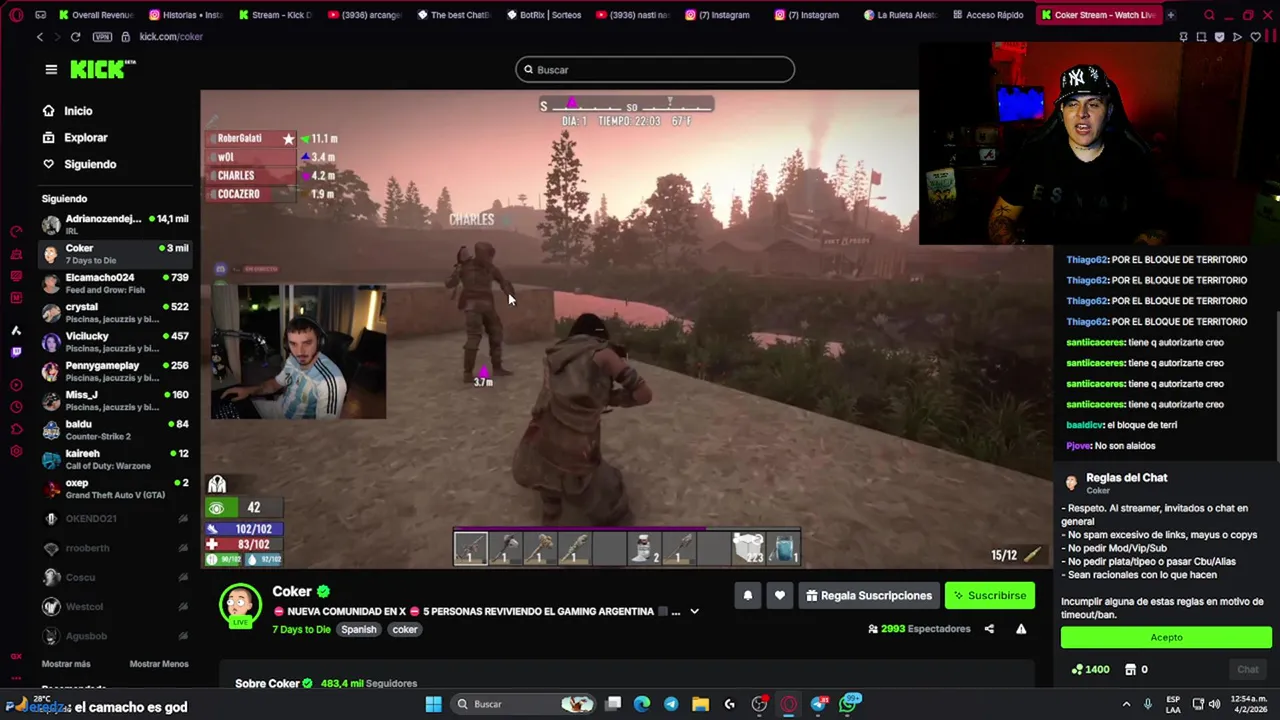1280x720 pixels.
Task: Open the 7 Days to Die category link
Action: tap(301, 630)
